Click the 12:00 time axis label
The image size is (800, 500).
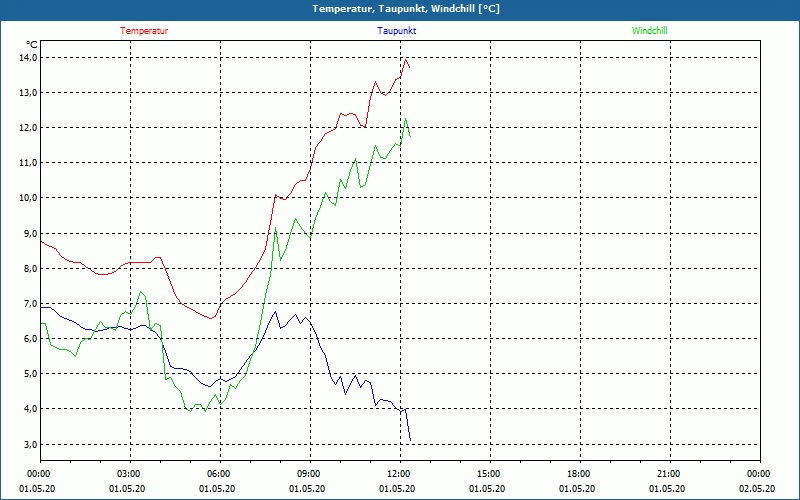398,474
